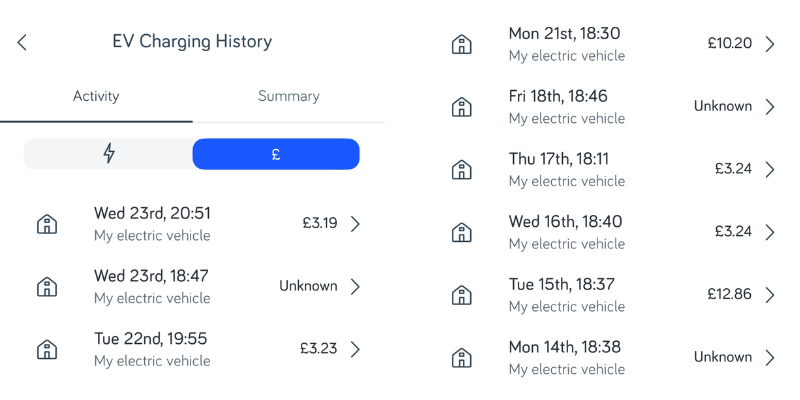Click home icon for Mon 21st 18:30 charge
Screen dimensions: 800x400
[462, 44]
